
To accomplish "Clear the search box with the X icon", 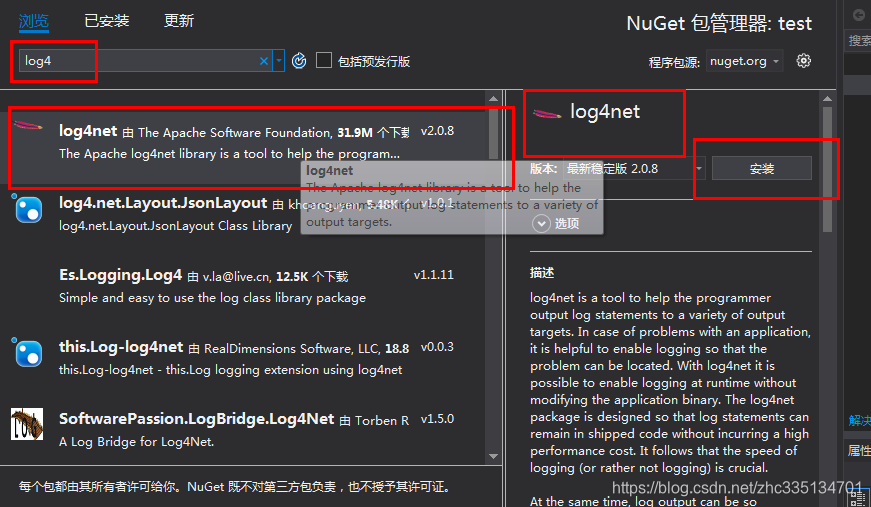I will click(x=264, y=61).
